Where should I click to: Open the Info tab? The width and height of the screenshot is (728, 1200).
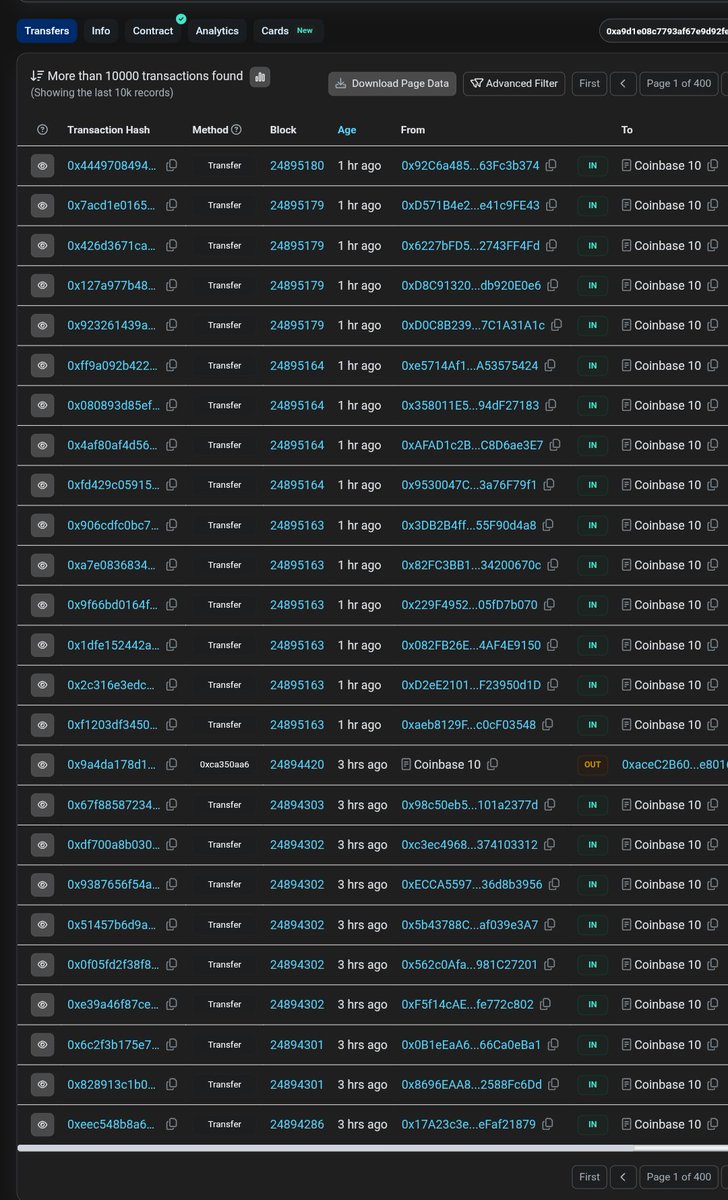point(101,31)
